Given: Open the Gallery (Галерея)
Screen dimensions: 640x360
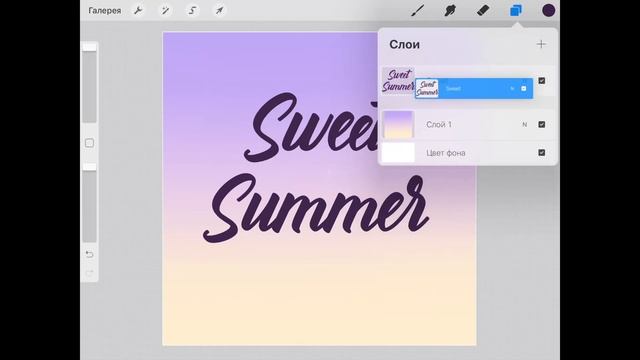Looking at the screenshot, I should click(104, 11).
